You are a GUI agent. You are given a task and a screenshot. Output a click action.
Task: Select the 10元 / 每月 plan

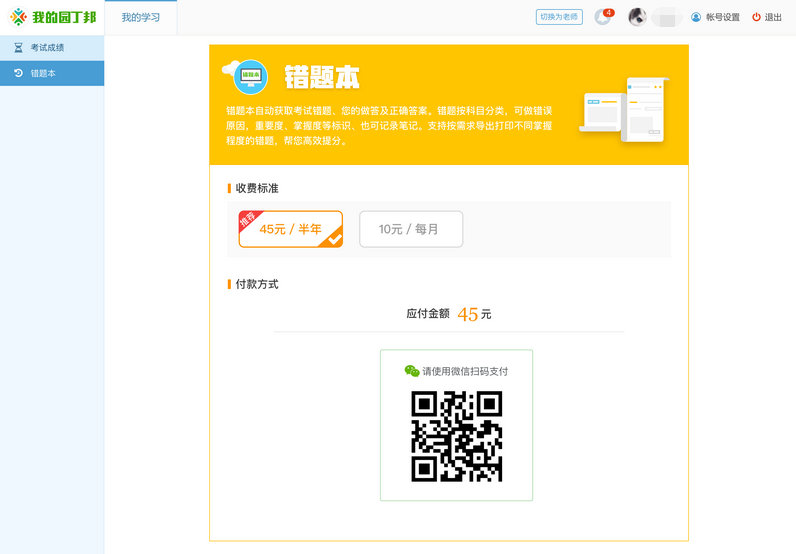coord(411,229)
